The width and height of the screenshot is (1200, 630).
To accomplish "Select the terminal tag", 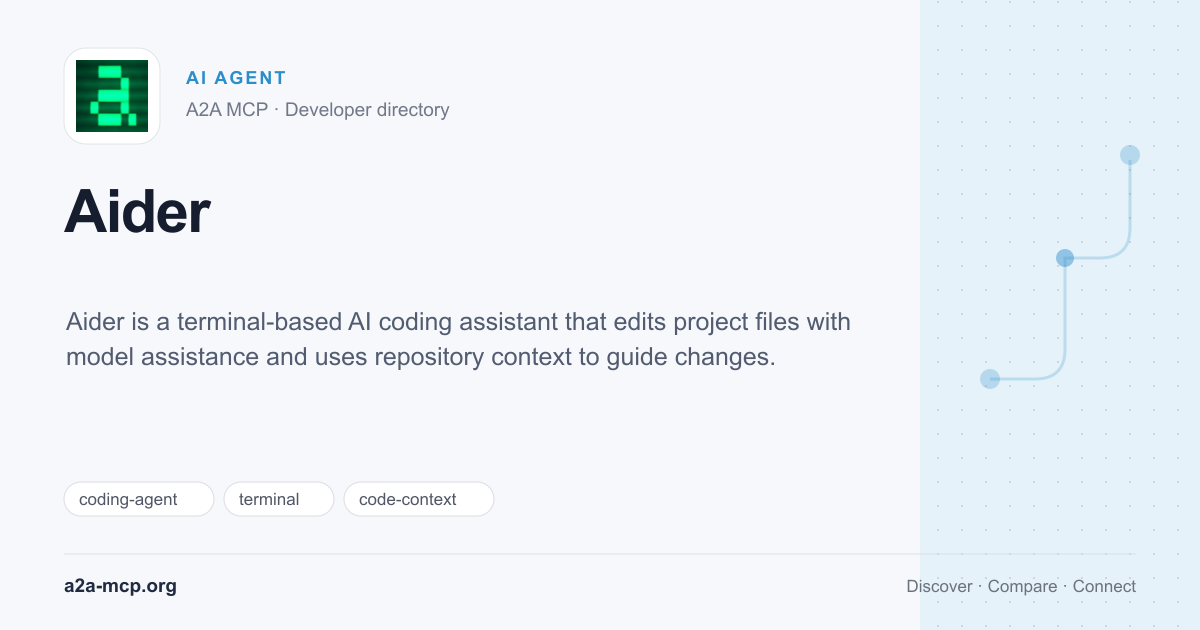I will pyautogui.click(x=279, y=499).
